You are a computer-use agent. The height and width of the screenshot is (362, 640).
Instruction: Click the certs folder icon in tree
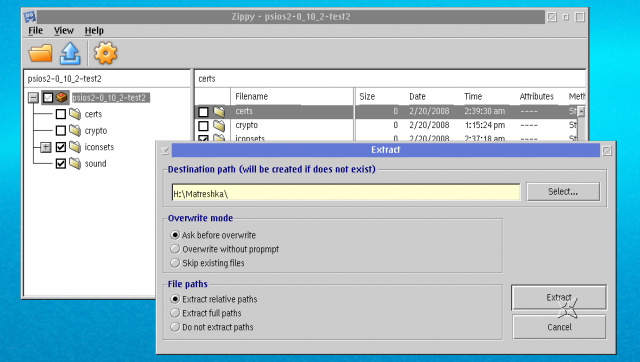coord(75,114)
